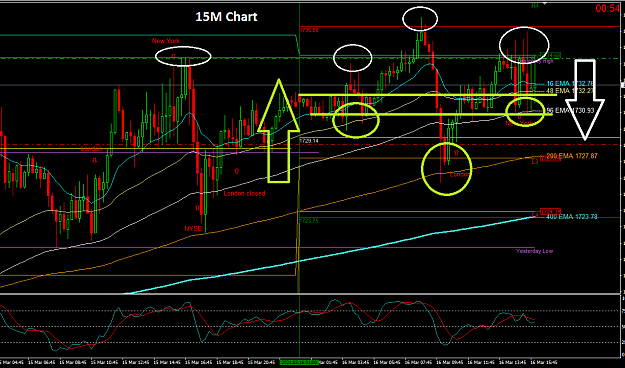Select the "96 EMA 1730.93" label
Screen dimensions: 625x368
(570, 110)
